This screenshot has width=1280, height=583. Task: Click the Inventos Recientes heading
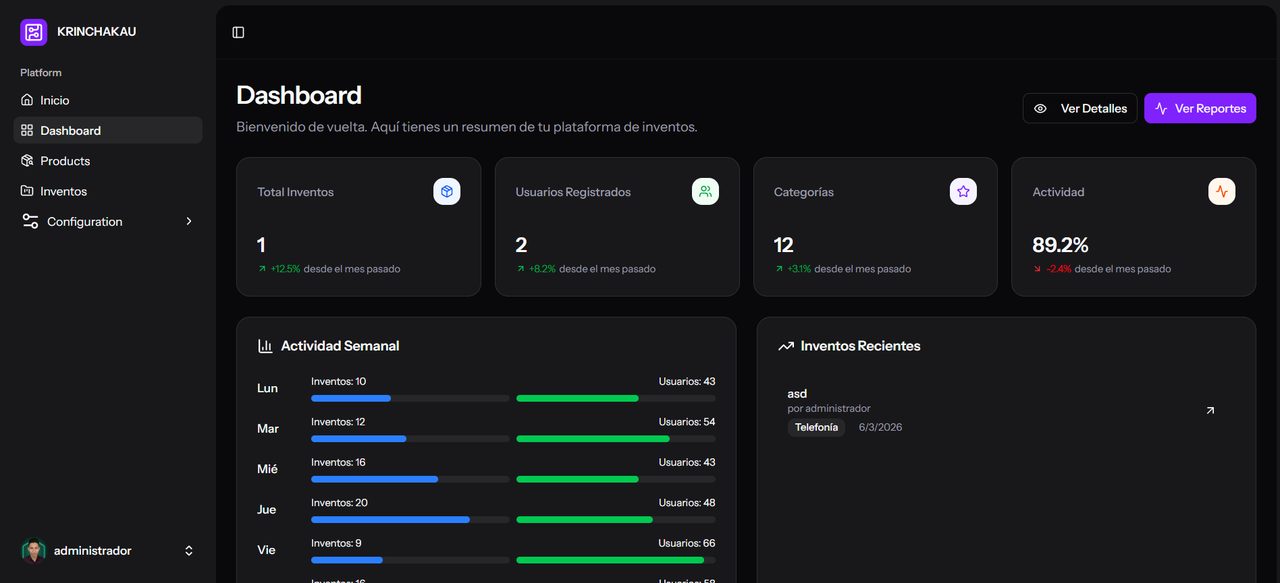(860, 346)
